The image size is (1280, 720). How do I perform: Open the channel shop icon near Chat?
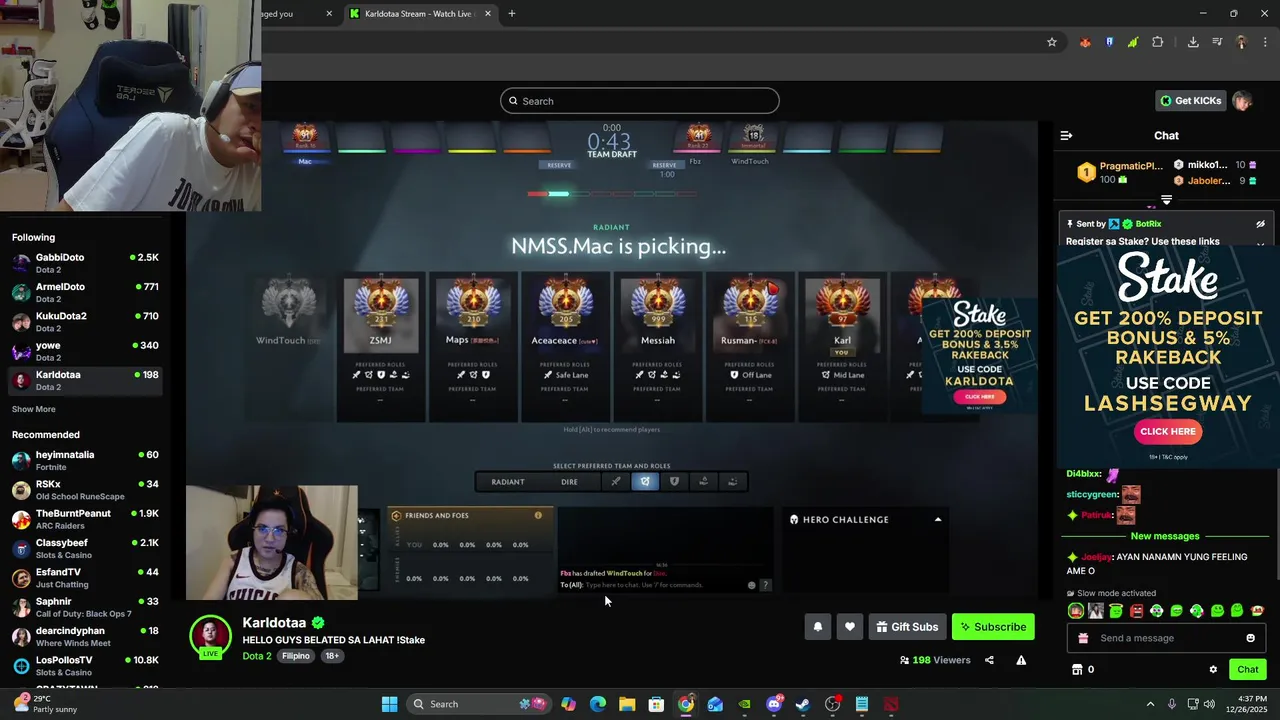click(1077, 669)
